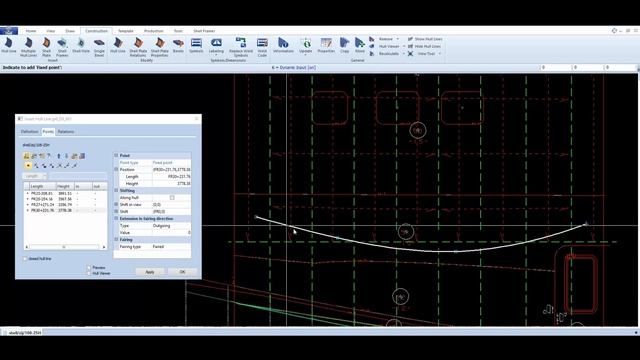Open the Definition tab in dialog

tap(30, 132)
